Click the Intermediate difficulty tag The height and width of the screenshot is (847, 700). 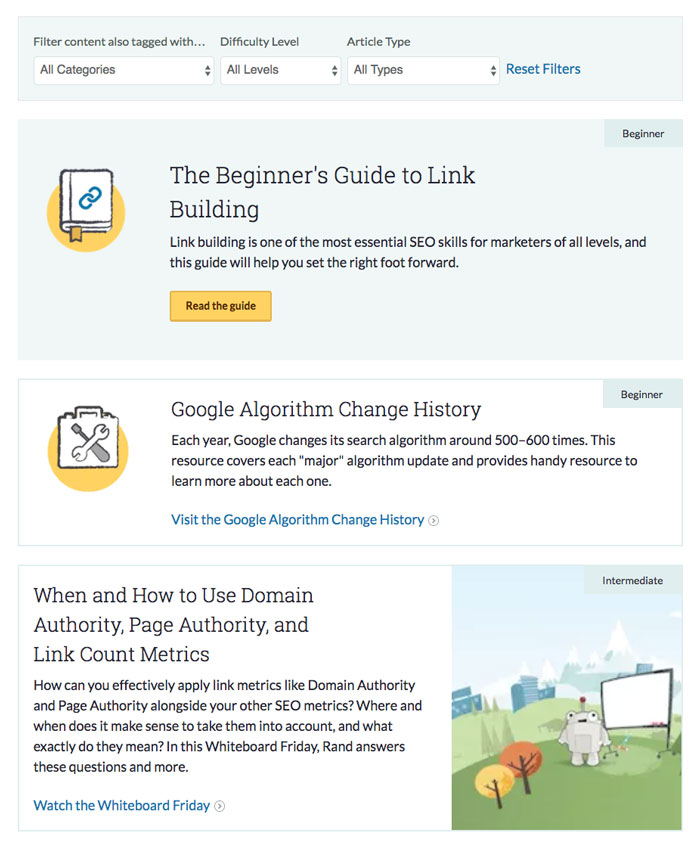coord(633,581)
